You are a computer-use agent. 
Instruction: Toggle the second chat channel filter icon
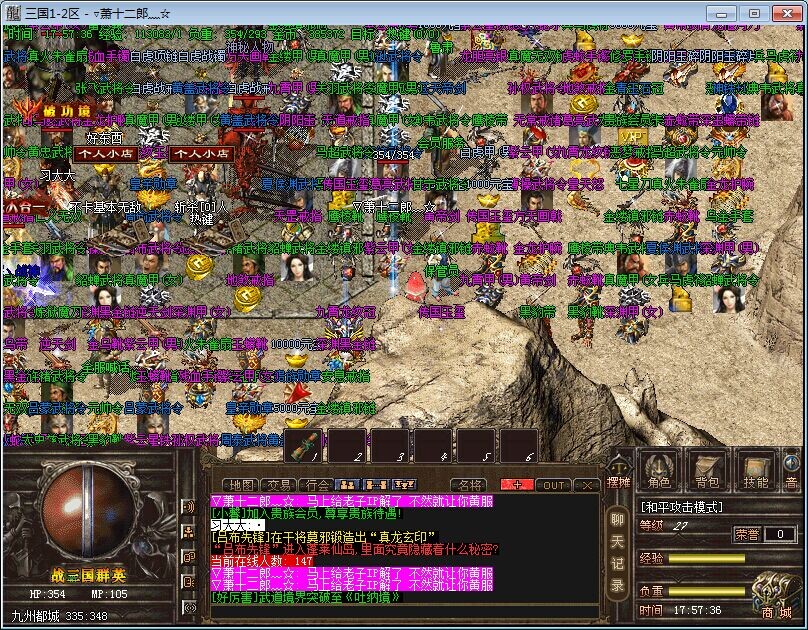tap(190, 532)
